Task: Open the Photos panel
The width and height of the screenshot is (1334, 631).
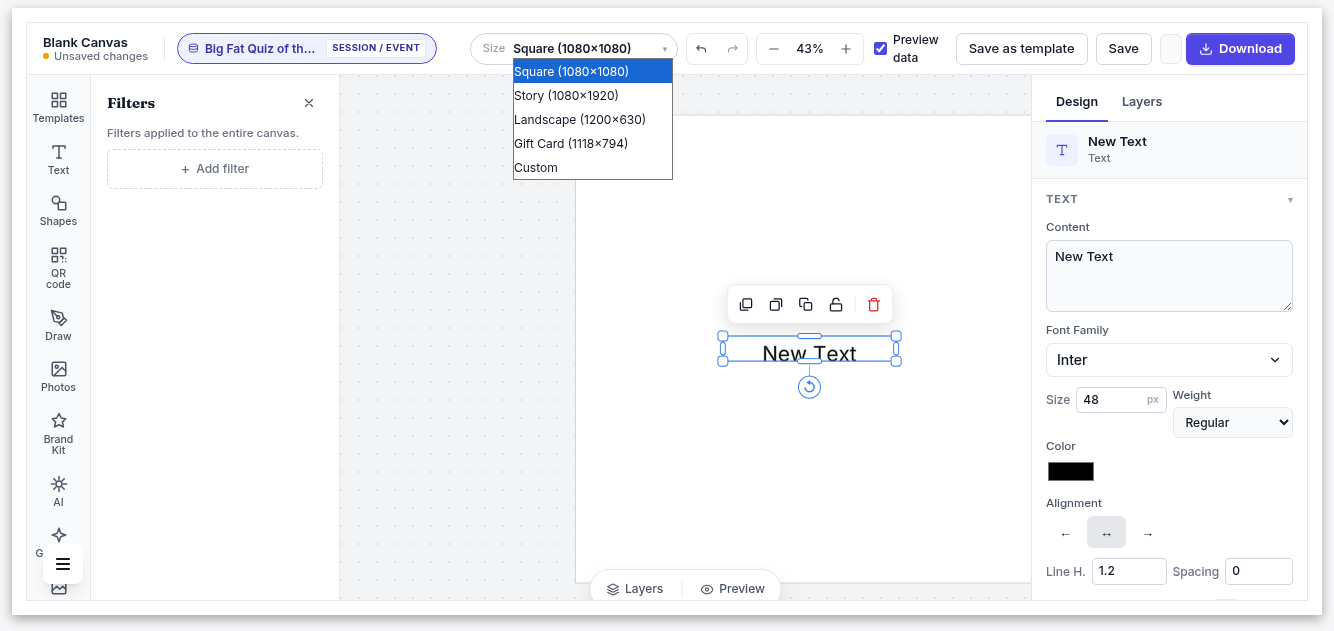Action: tap(58, 377)
